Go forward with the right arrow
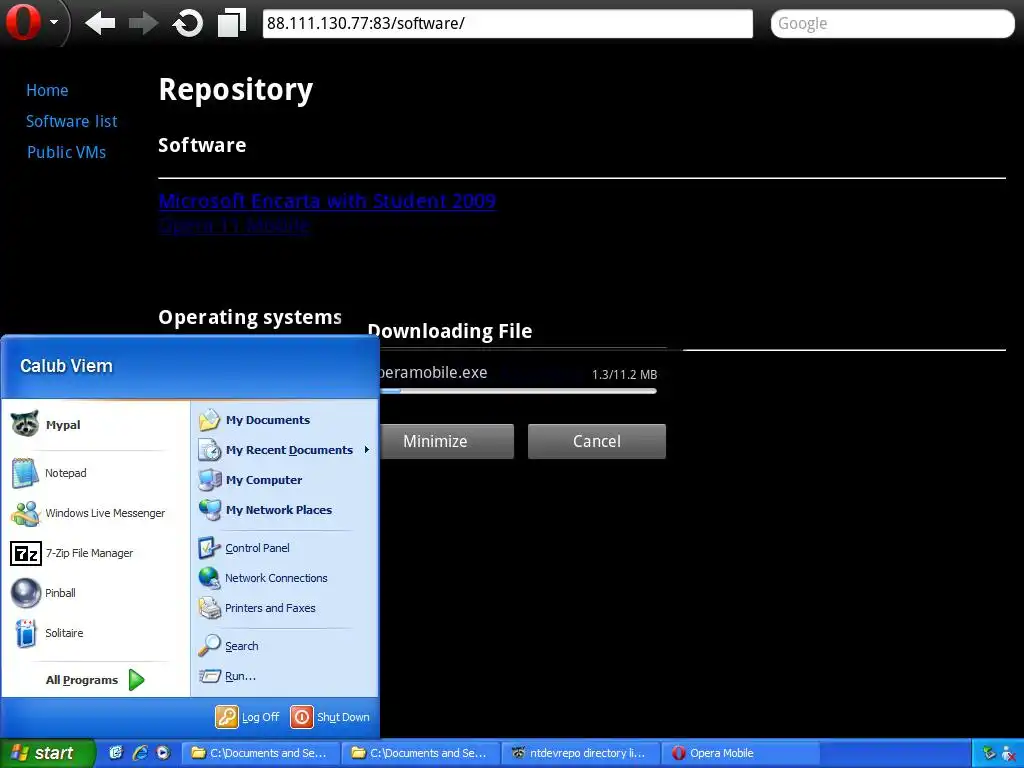1024x768 pixels. point(144,24)
